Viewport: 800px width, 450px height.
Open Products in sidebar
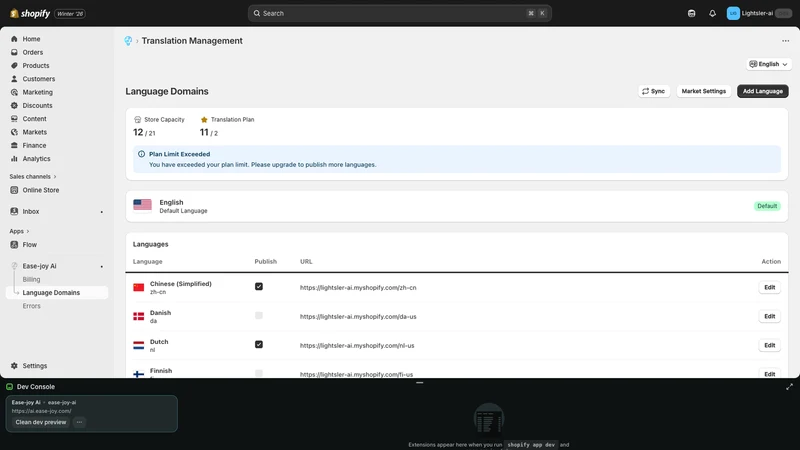click(36, 65)
